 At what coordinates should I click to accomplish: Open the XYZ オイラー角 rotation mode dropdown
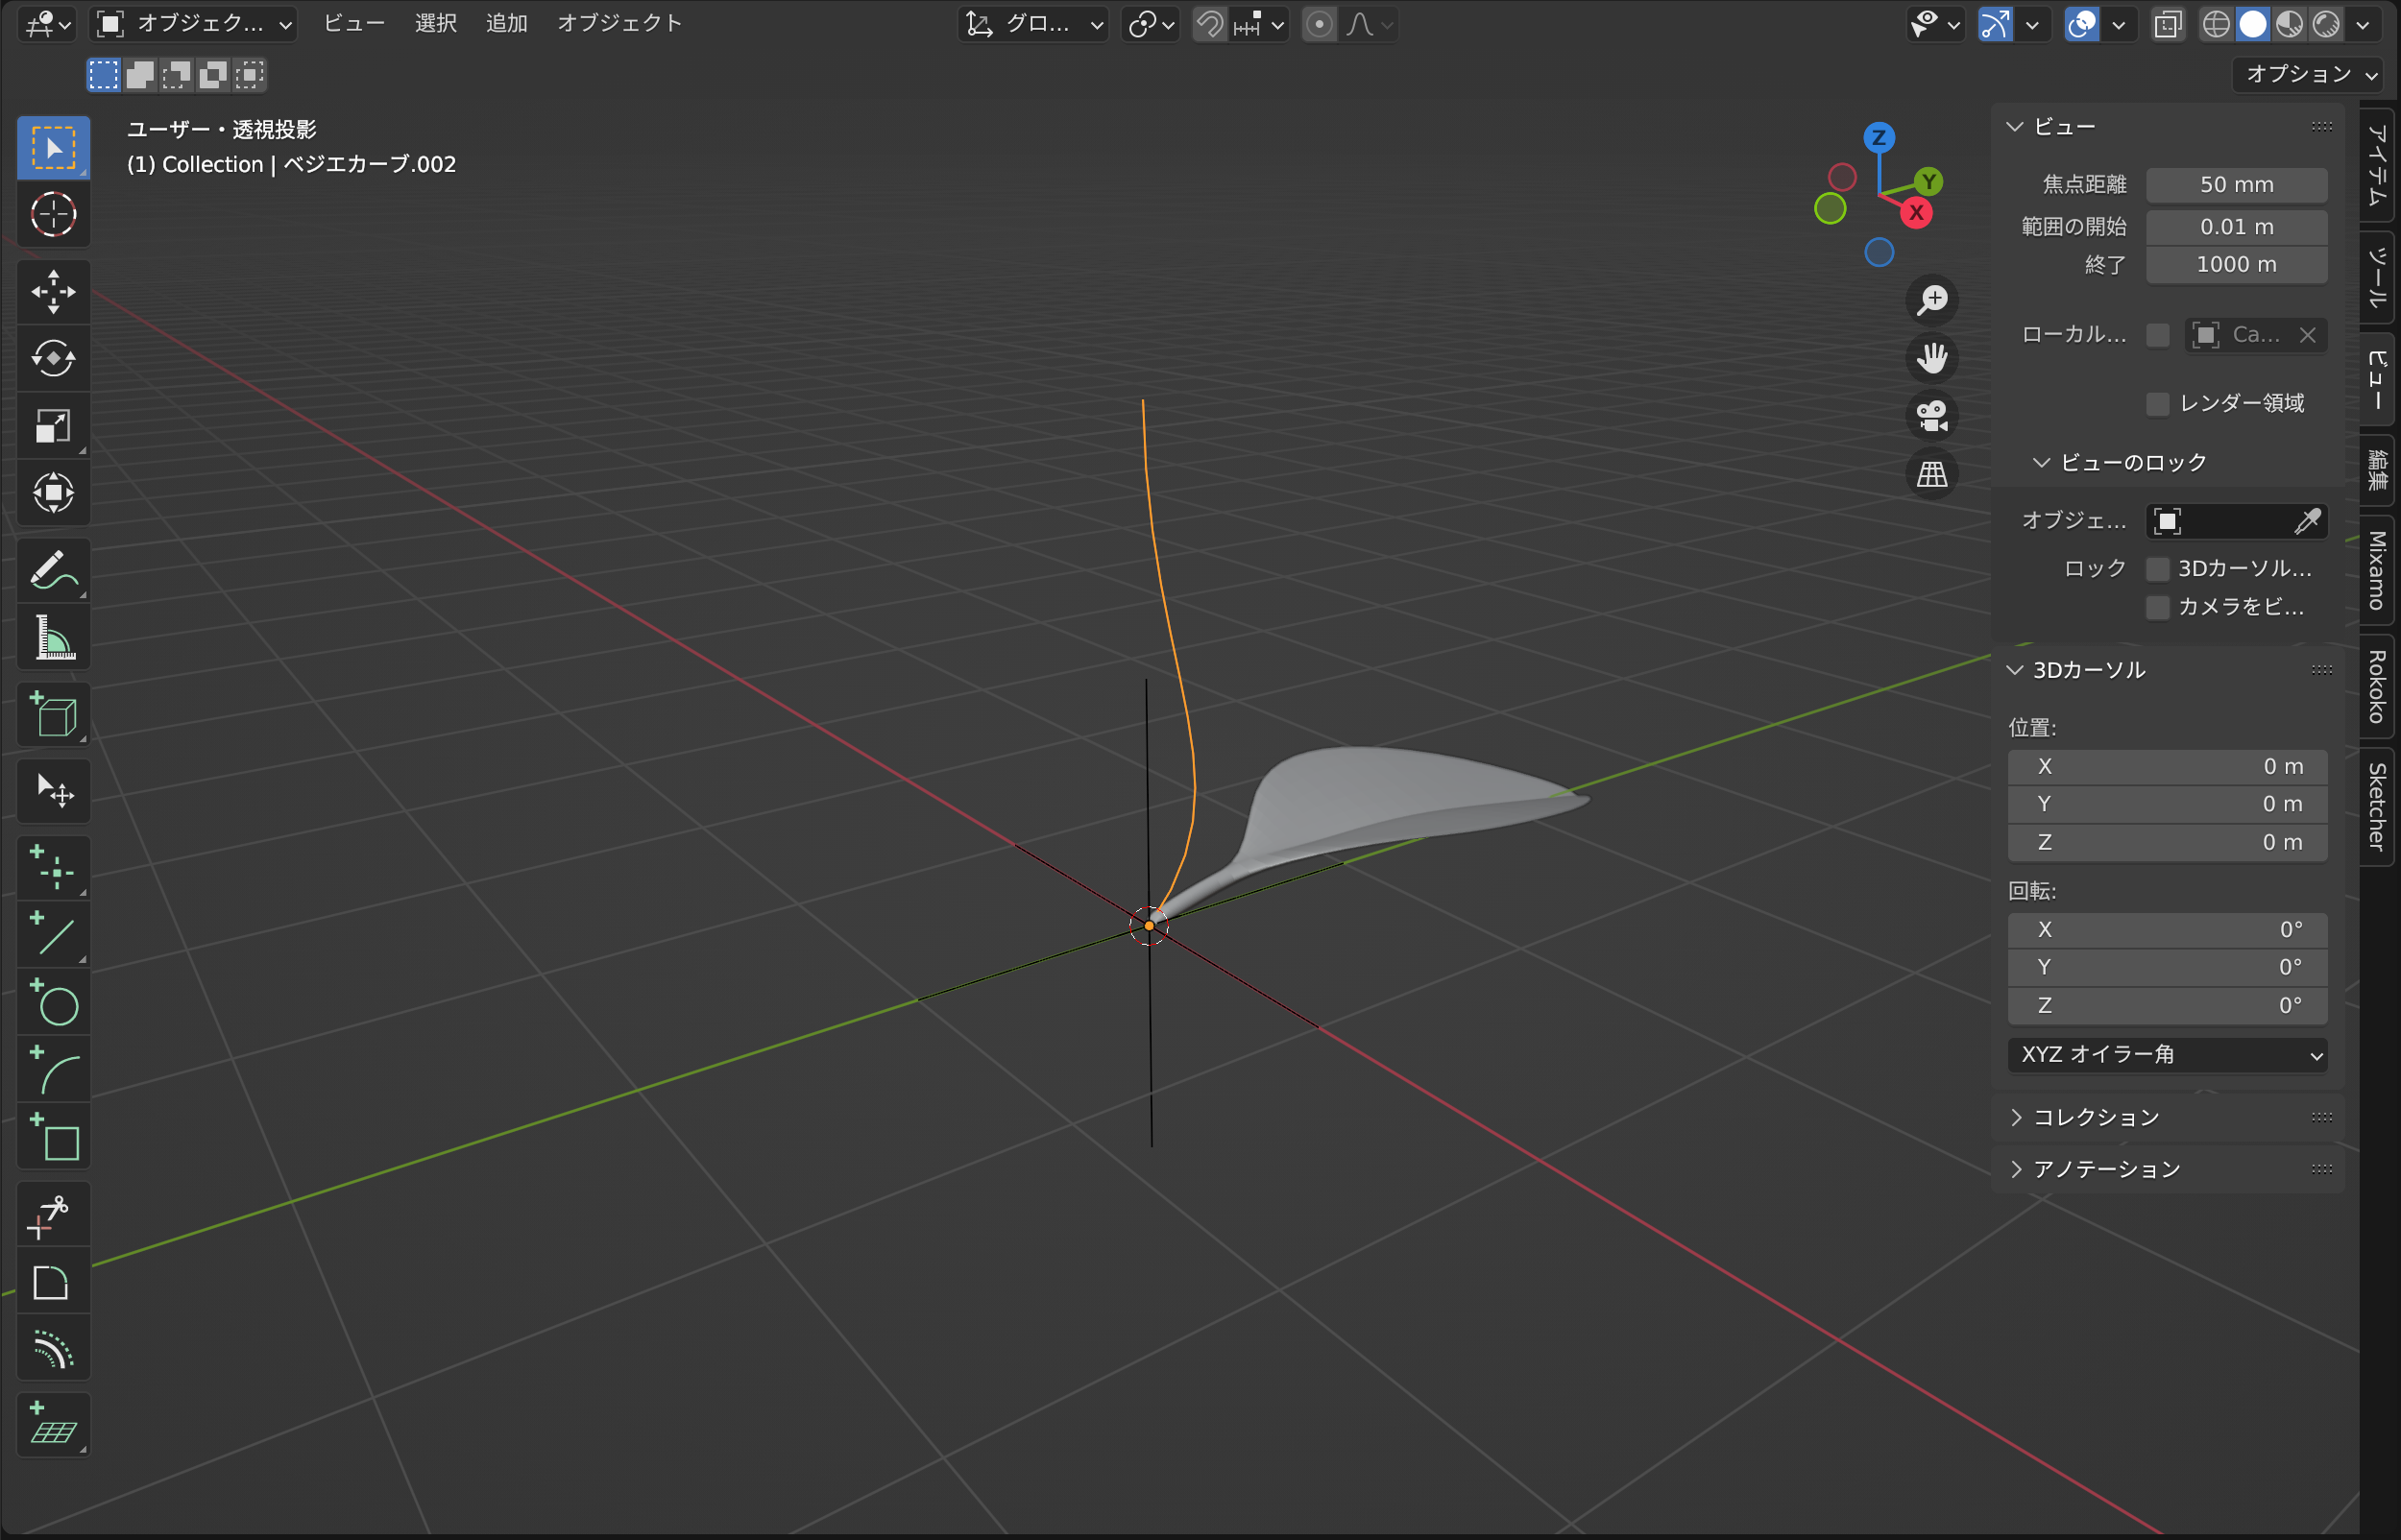2167,1055
